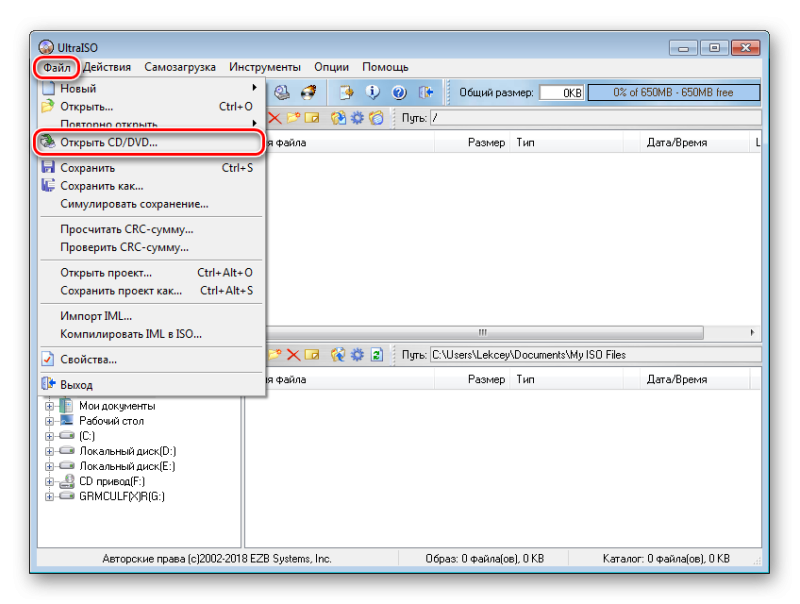Click add-to-image icon in lower local toolbar
Viewport: 800px width, 604px height.
[338, 355]
